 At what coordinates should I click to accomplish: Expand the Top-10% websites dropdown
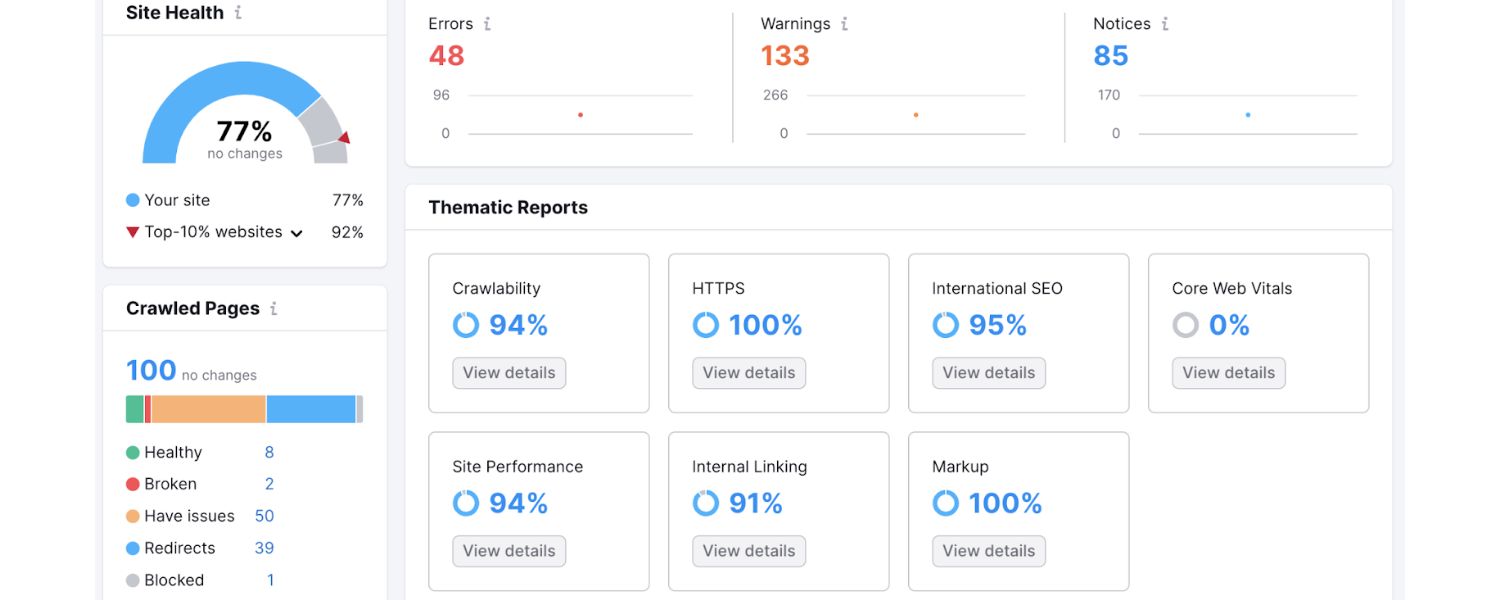click(296, 233)
